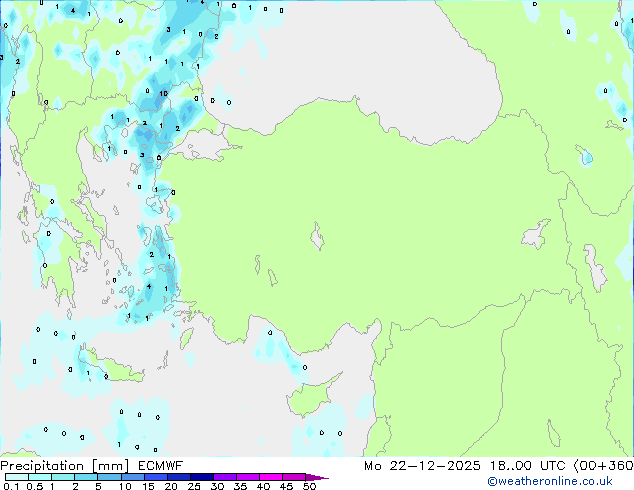Select the 'Mo 22-12-2025' forecast date text
Viewport: 634px width, 490px height.
(422, 466)
